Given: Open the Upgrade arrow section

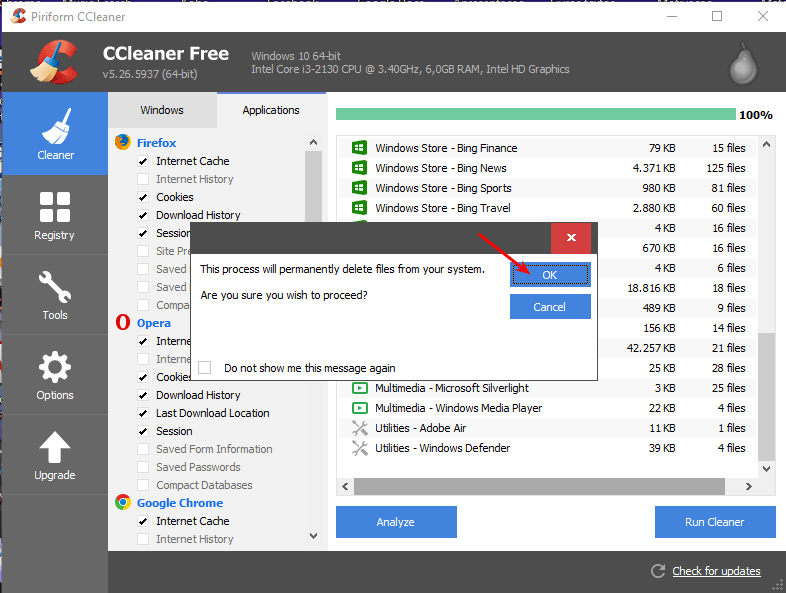Looking at the screenshot, I should [55, 455].
